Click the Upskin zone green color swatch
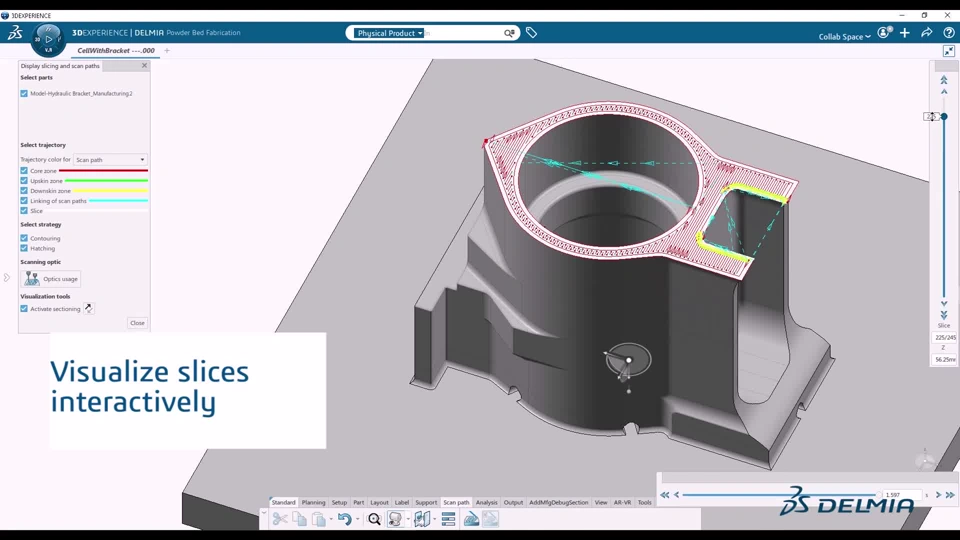The width and height of the screenshot is (960, 540). point(107,181)
